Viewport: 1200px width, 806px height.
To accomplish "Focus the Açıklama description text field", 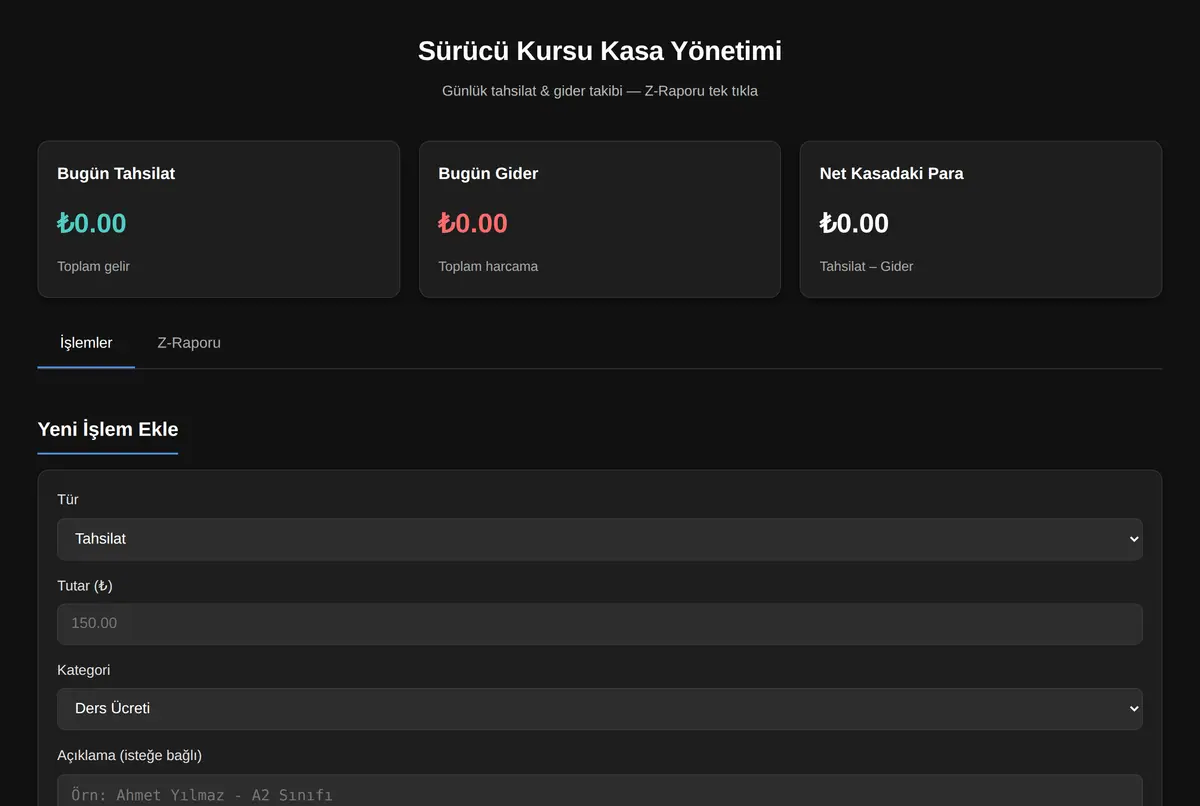I will (600, 791).
